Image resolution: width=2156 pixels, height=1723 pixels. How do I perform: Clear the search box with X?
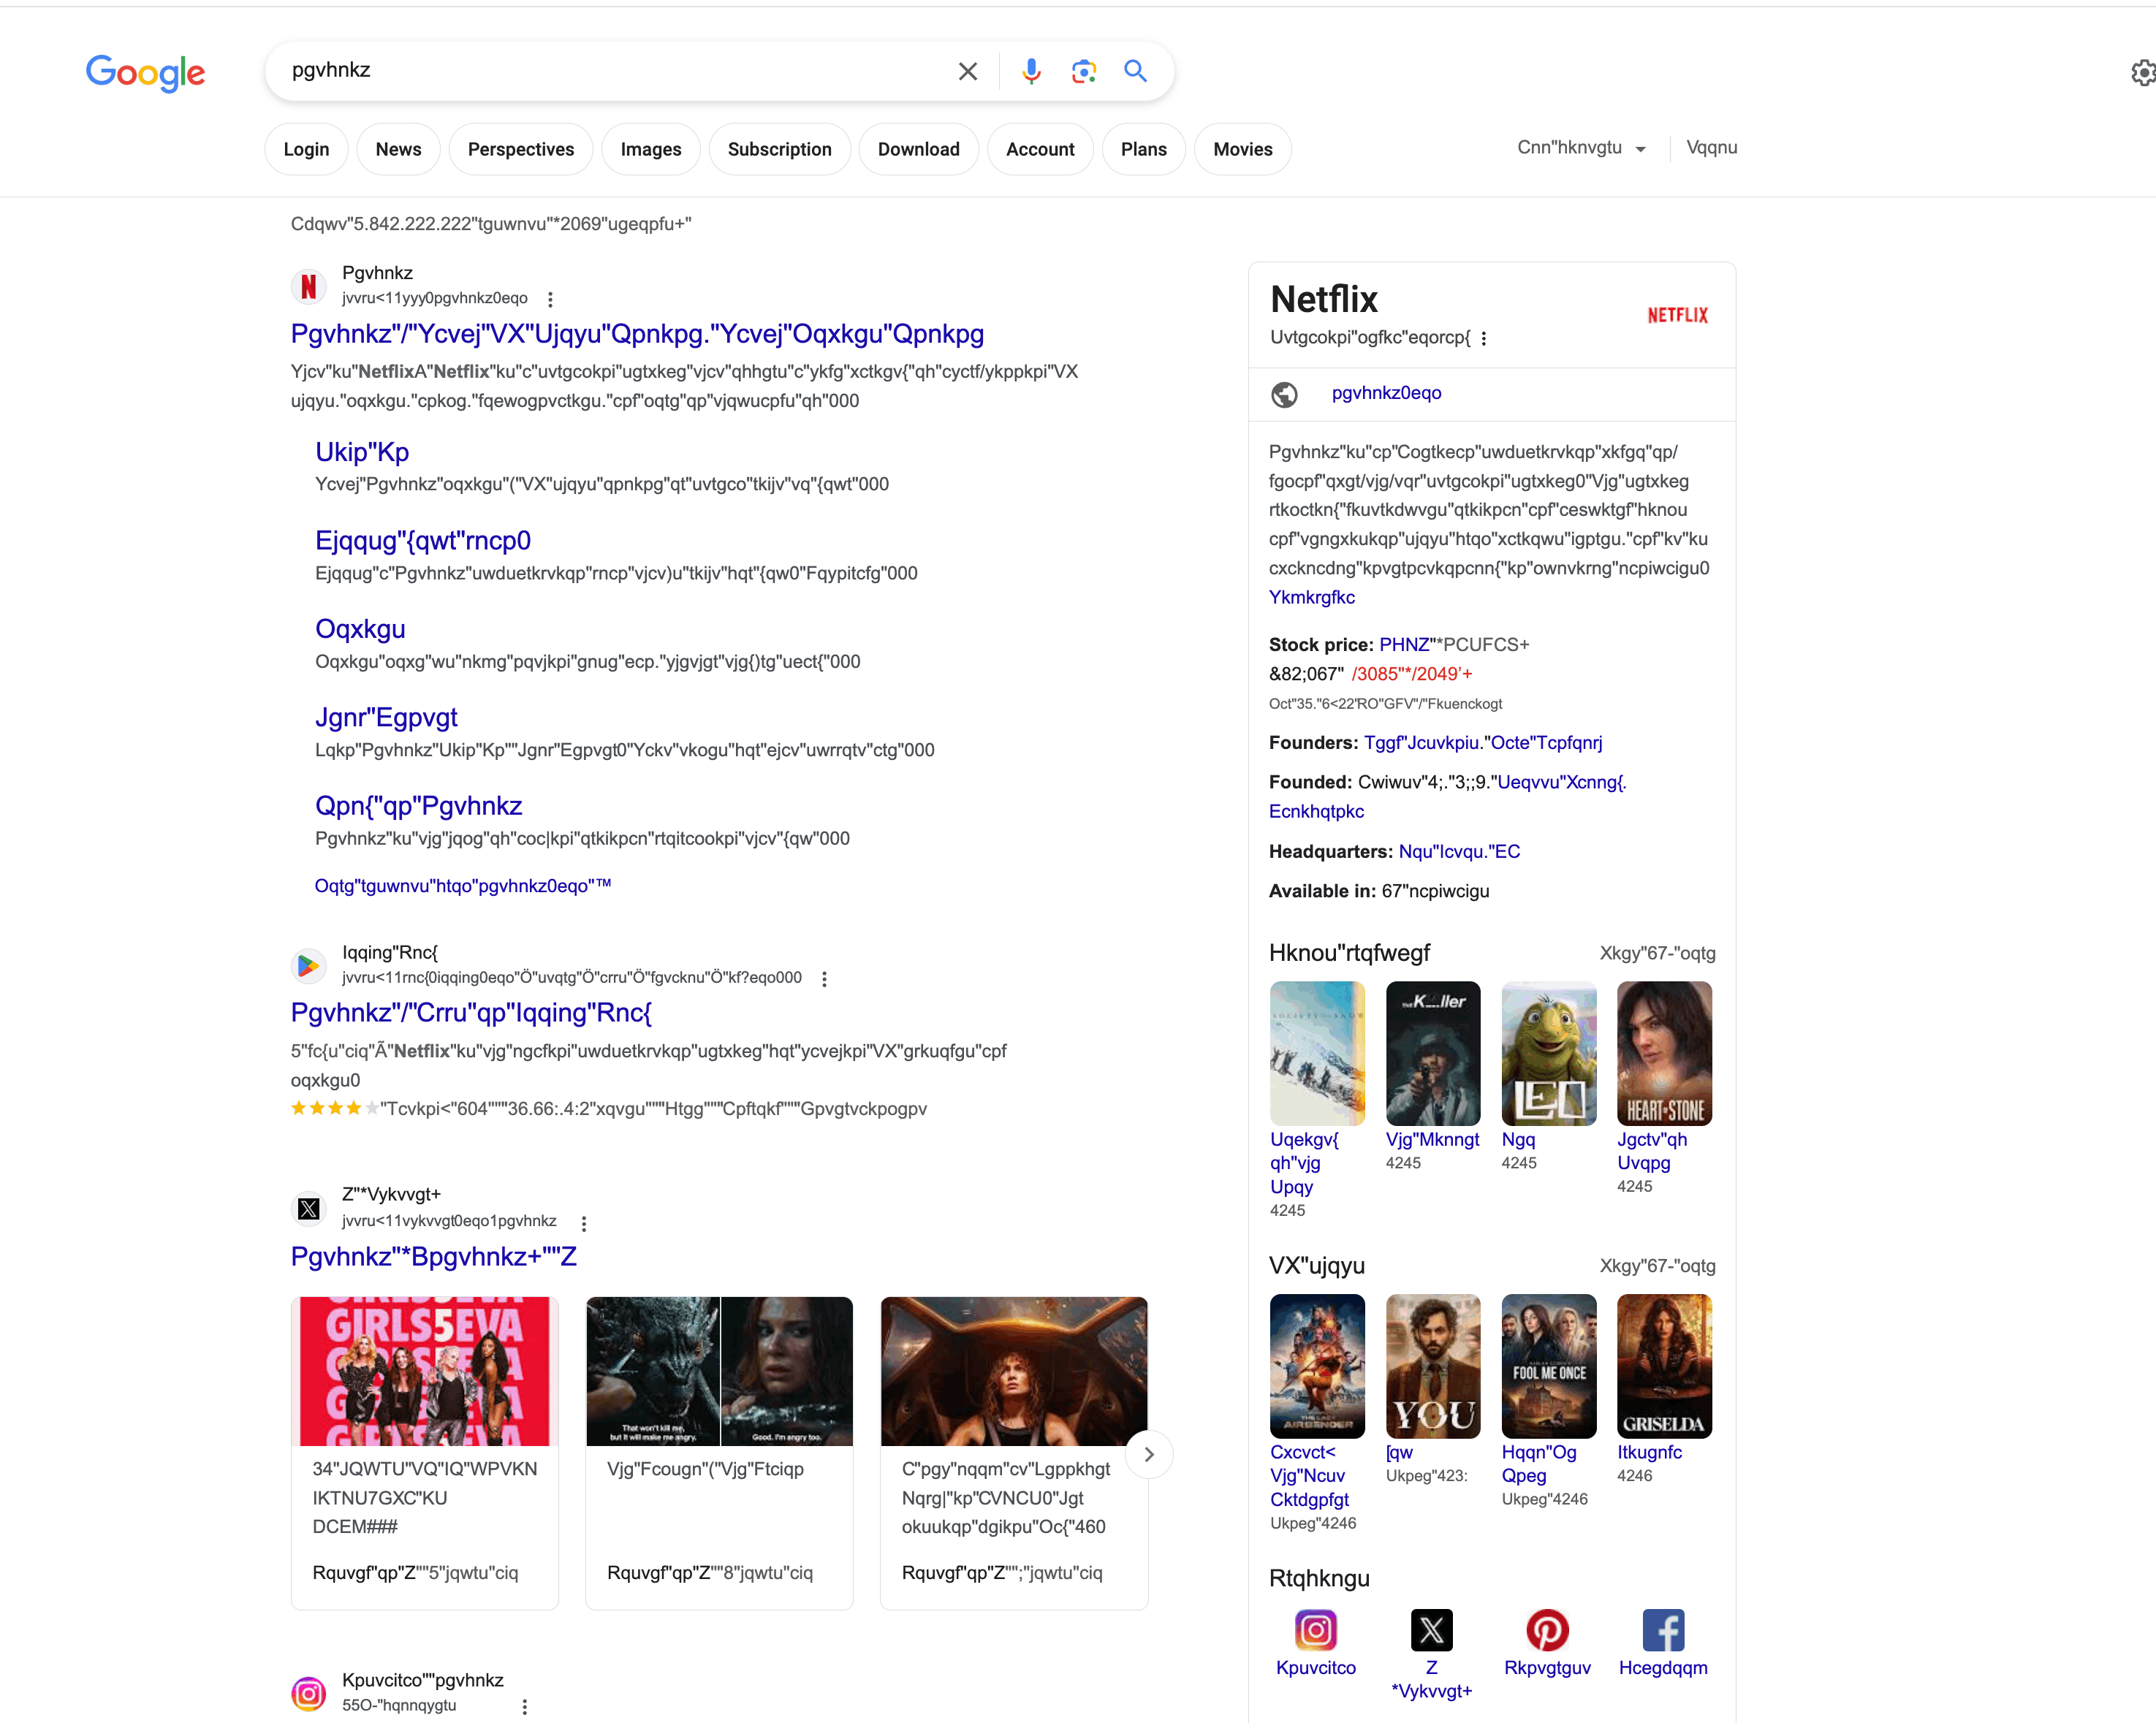967,71
